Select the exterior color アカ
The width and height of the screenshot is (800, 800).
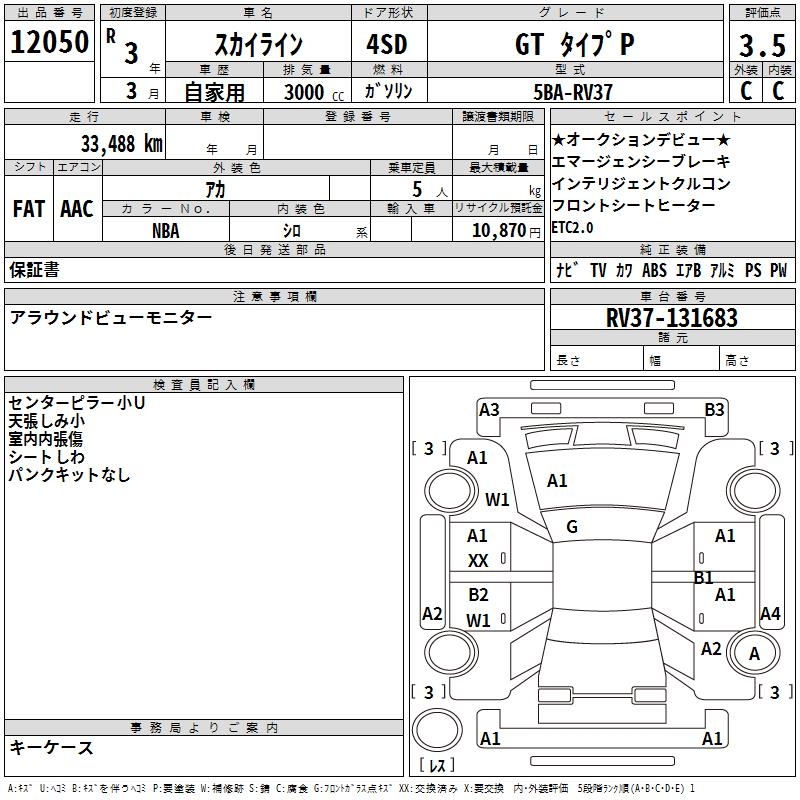(215, 189)
